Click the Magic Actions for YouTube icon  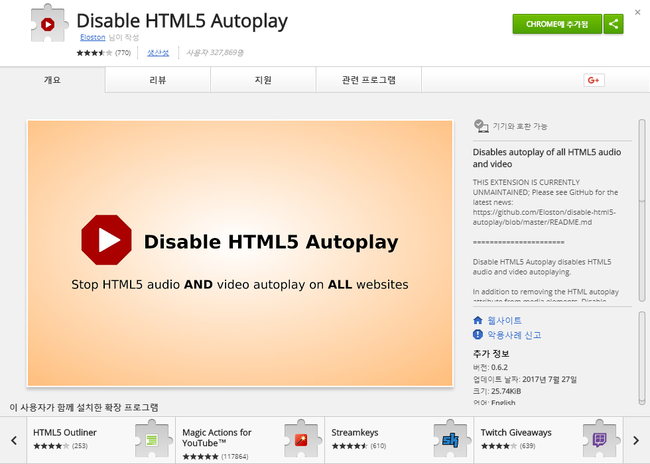click(301, 439)
